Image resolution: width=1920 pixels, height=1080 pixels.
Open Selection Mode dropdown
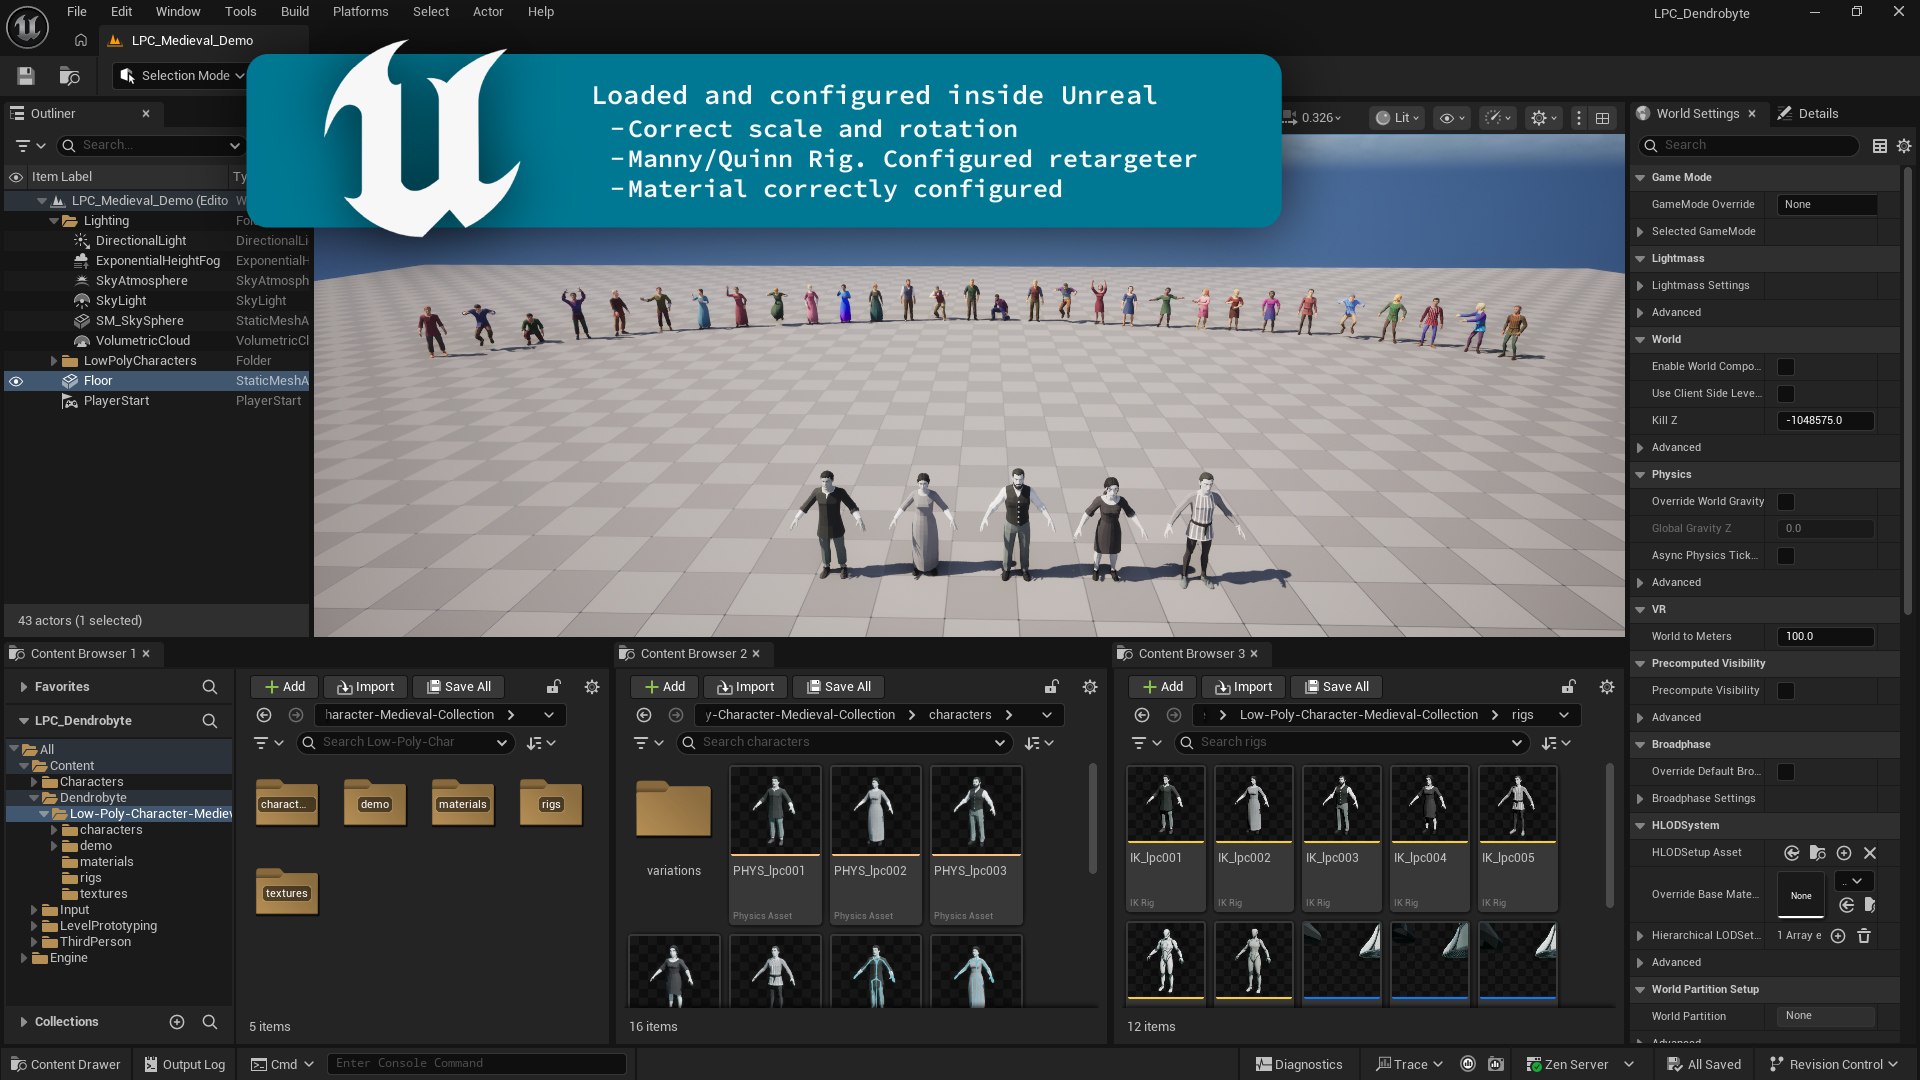click(x=182, y=76)
